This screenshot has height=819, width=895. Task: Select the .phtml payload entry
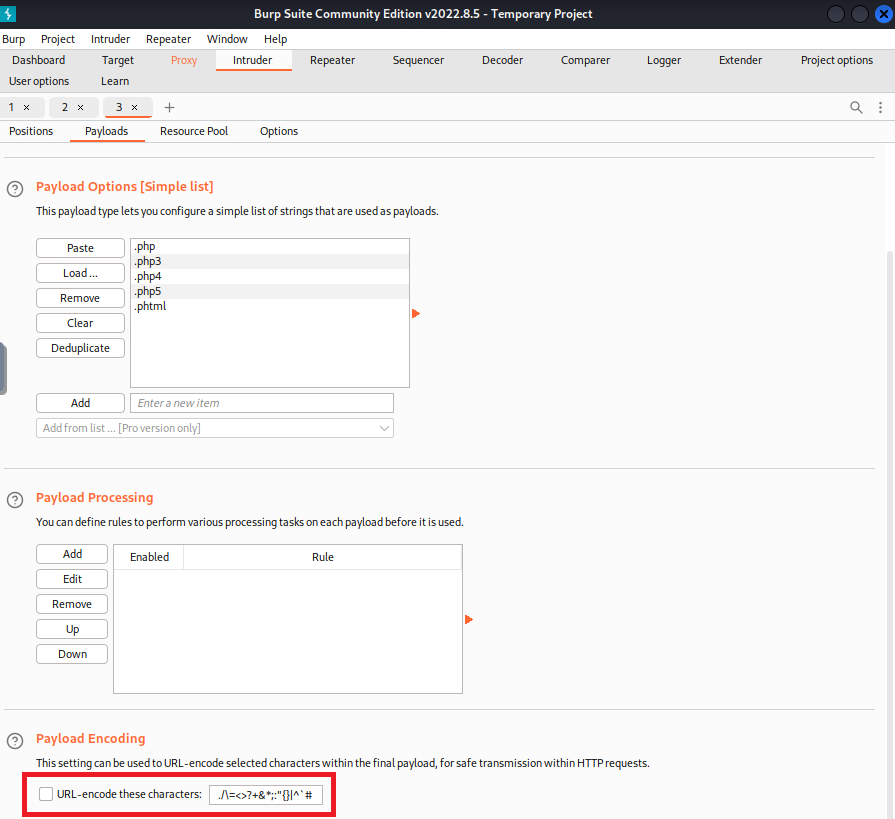(269, 306)
